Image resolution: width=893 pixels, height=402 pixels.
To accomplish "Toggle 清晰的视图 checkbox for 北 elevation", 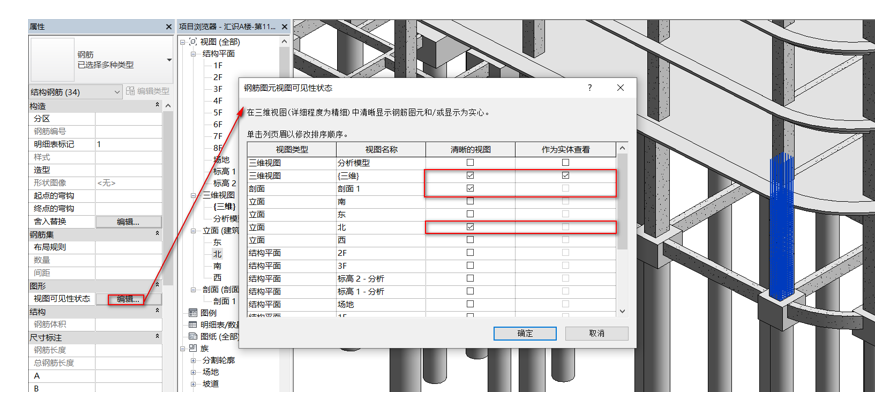I will point(470,227).
